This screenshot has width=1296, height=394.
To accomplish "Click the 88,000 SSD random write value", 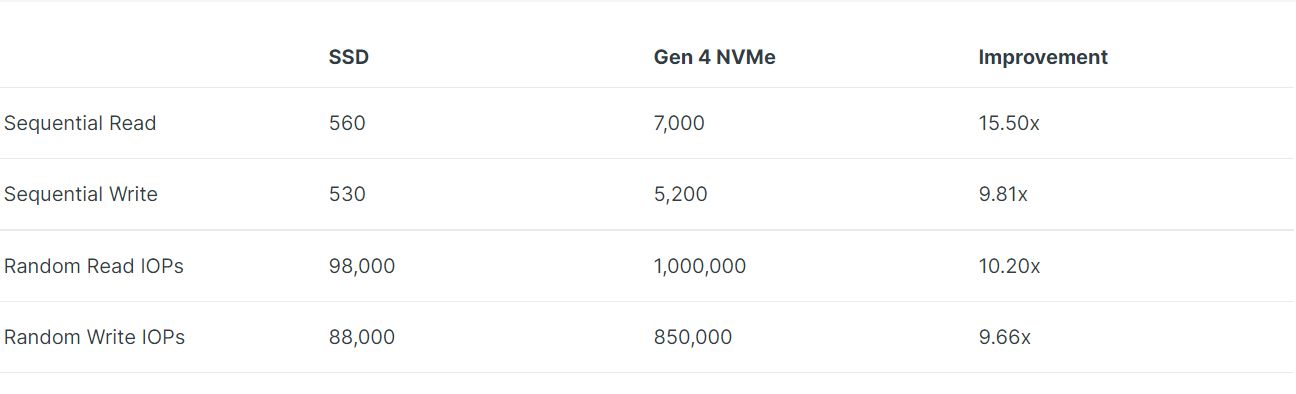I will pyautogui.click(x=362, y=337).
